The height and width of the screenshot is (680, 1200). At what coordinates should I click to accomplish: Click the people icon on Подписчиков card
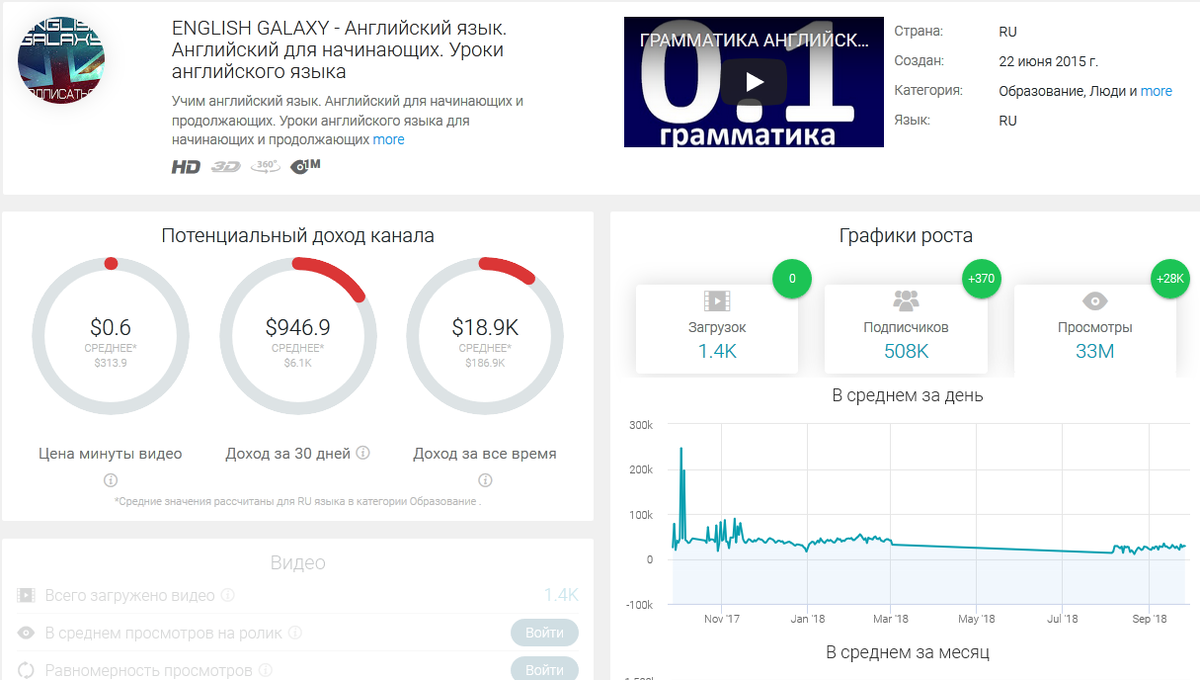(906, 300)
